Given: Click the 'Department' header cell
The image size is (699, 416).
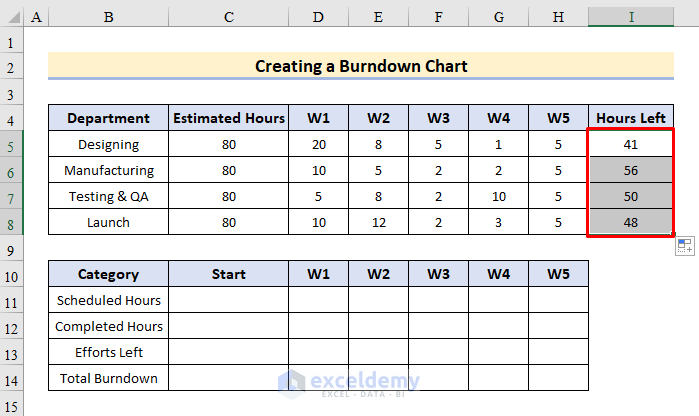Looking at the screenshot, I should (108, 118).
